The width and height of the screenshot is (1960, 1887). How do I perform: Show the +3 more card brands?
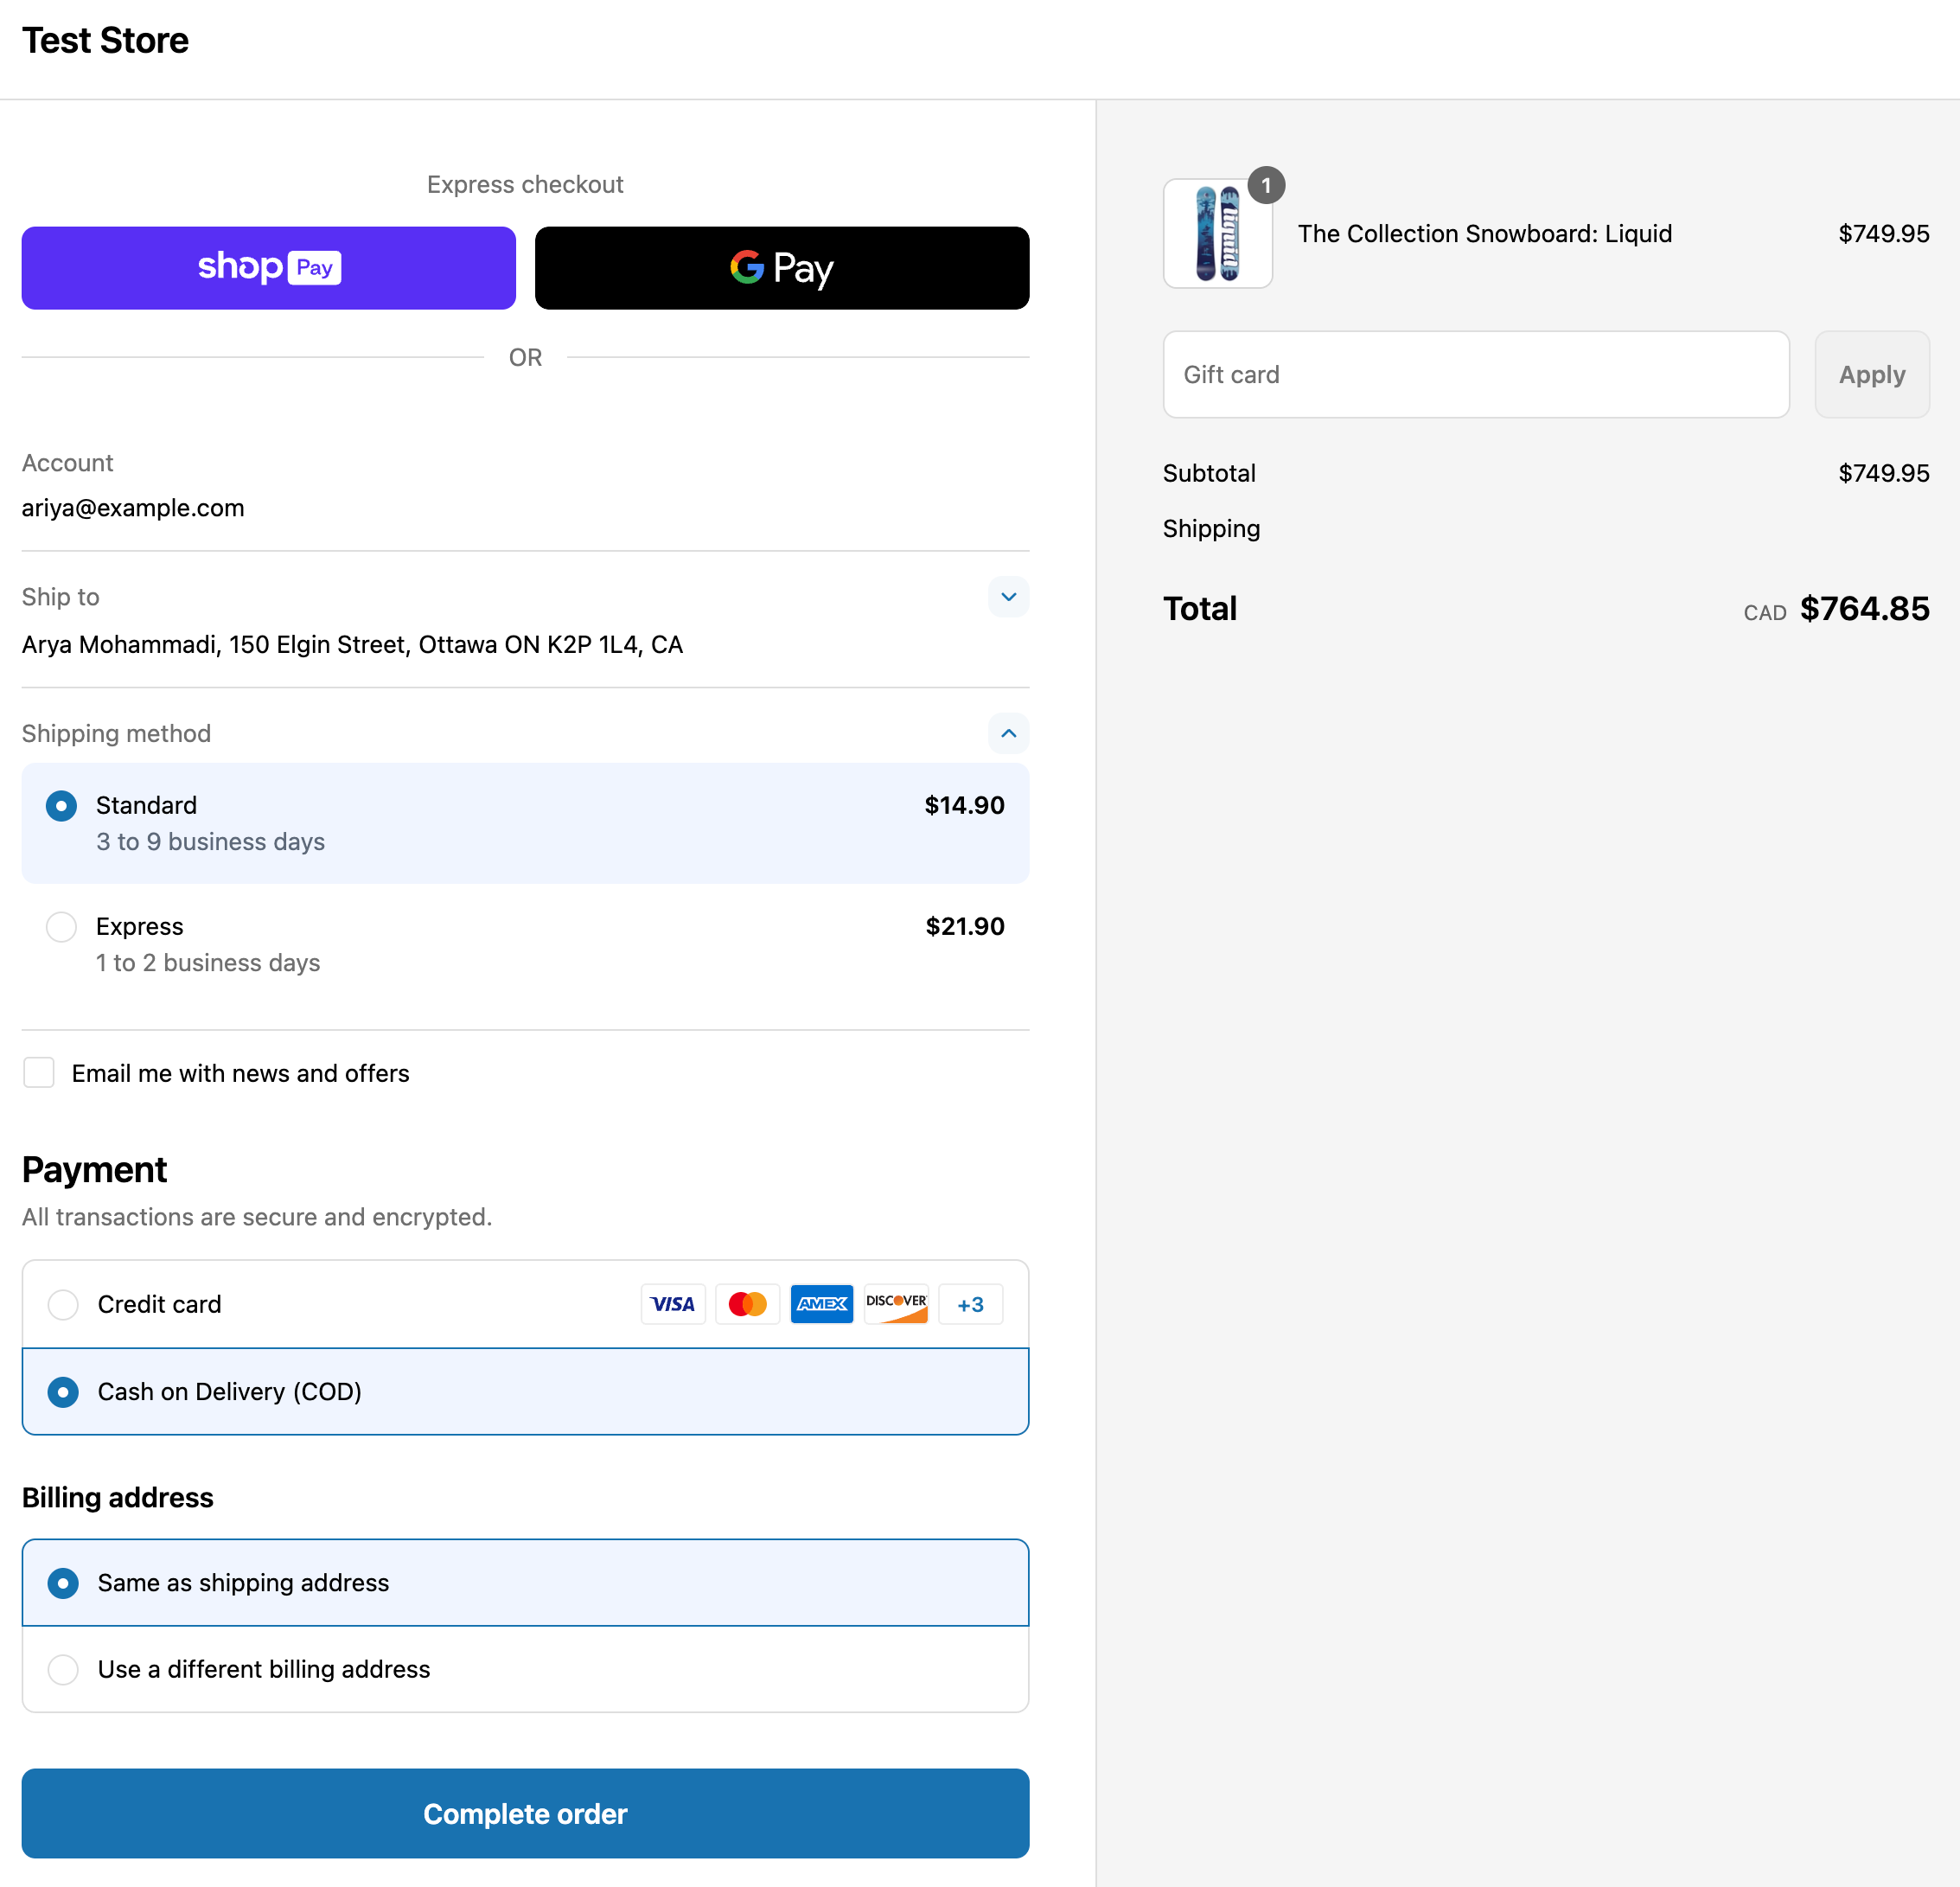970,1304
